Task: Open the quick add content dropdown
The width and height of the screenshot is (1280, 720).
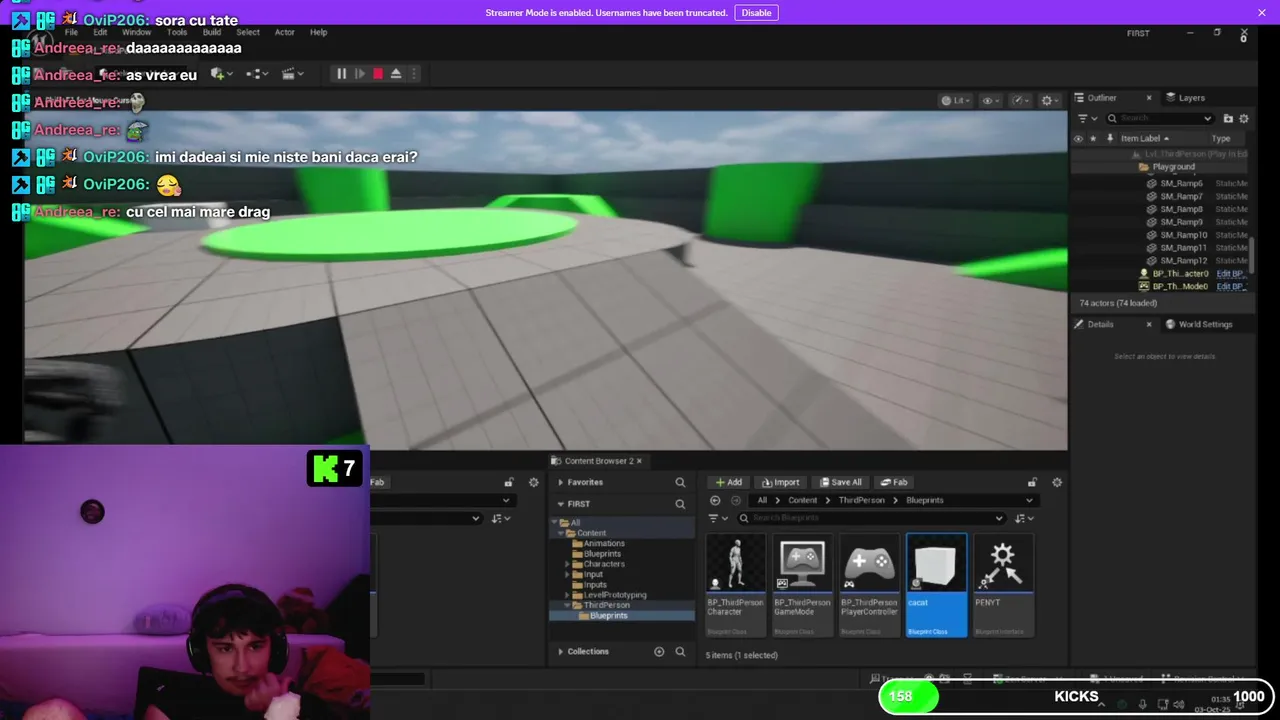Action: coord(220,74)
